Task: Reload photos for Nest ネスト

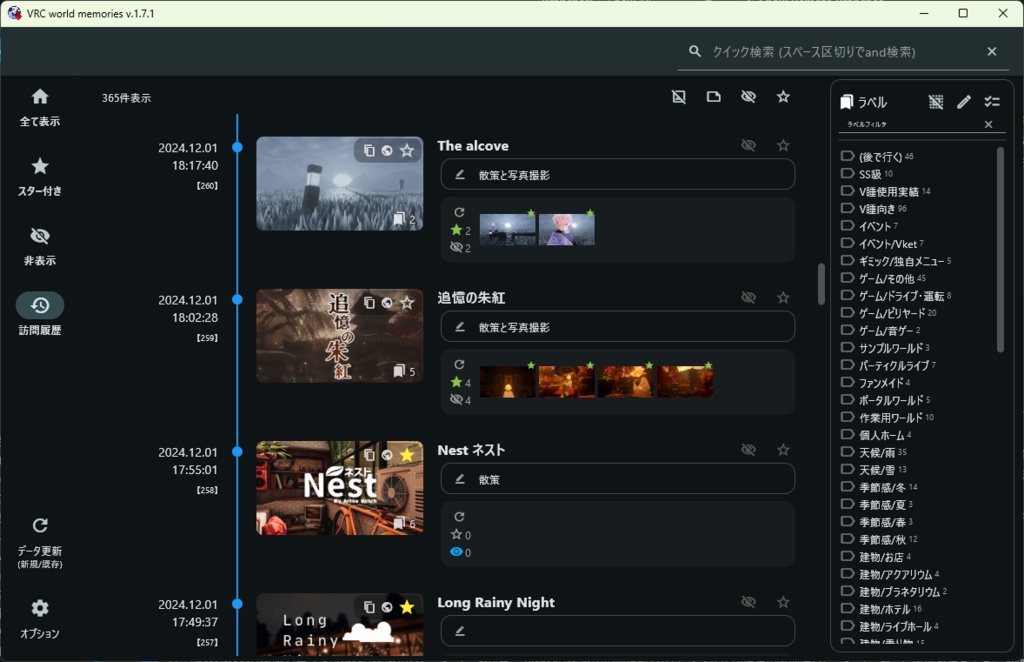Action: pyautogui.click(x=459, y=516)
